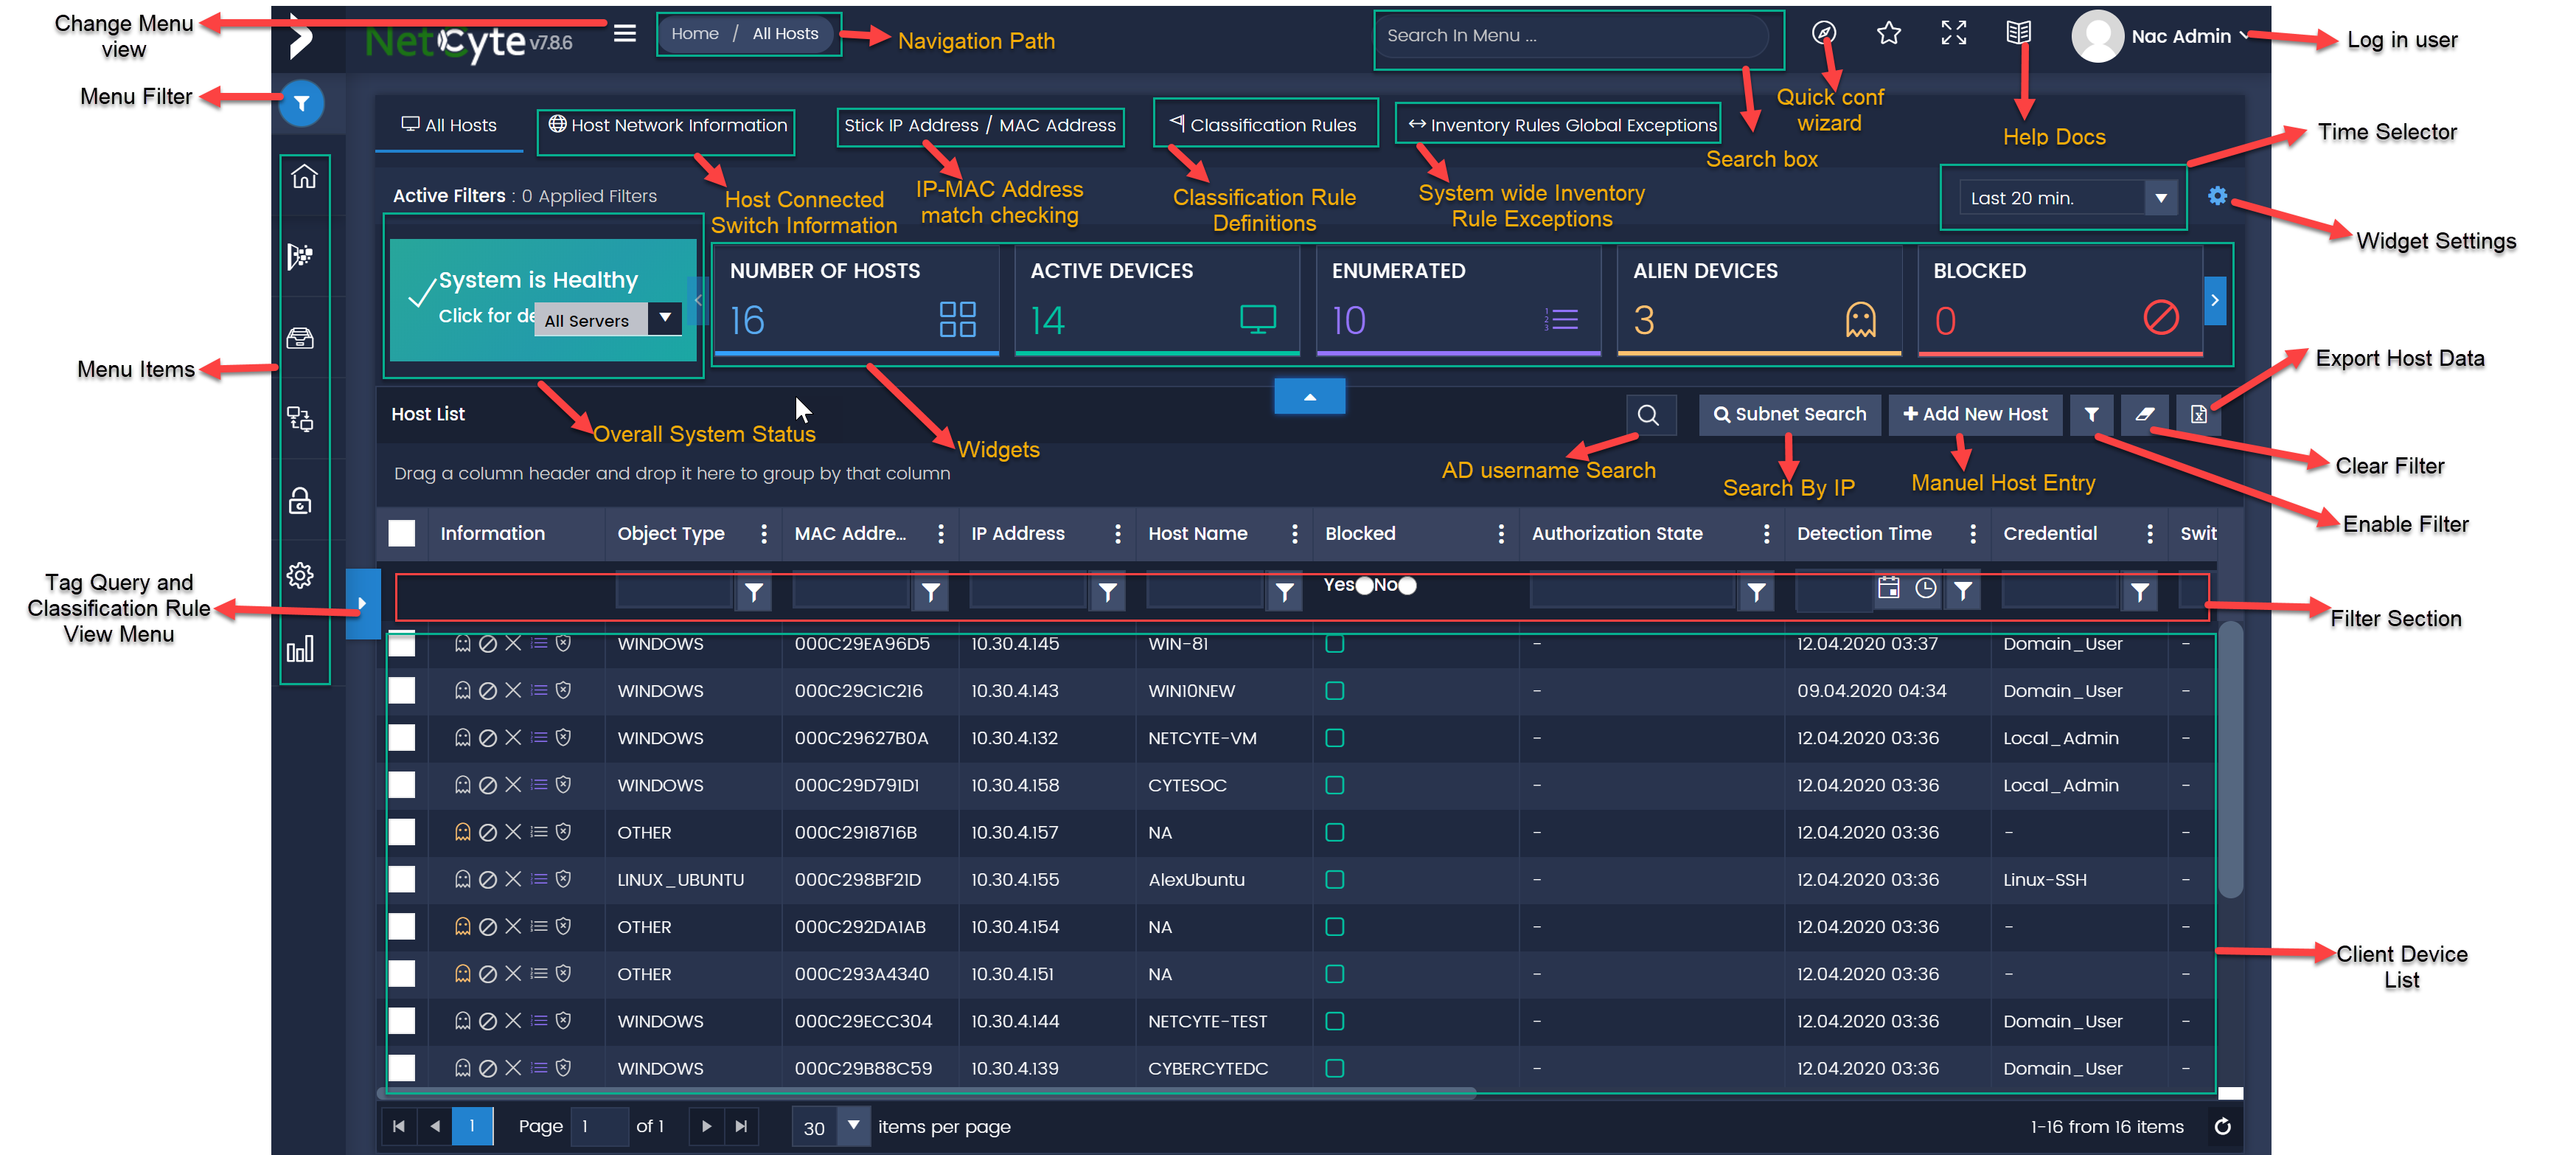Click the Add New Host button
The width and height of the screenshot is (2576, 1155).
[1974, 414]
